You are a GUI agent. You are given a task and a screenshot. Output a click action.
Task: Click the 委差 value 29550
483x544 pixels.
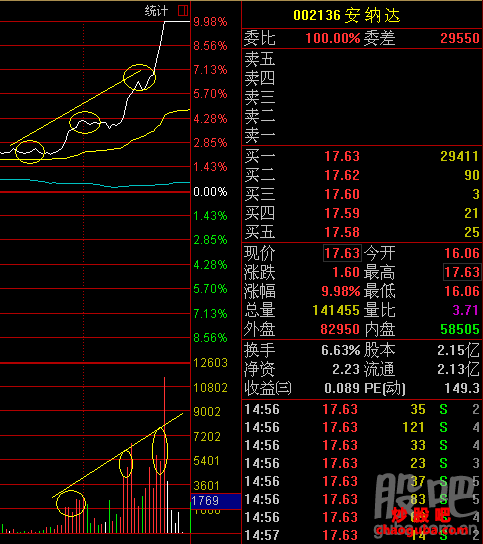point(460,38)
